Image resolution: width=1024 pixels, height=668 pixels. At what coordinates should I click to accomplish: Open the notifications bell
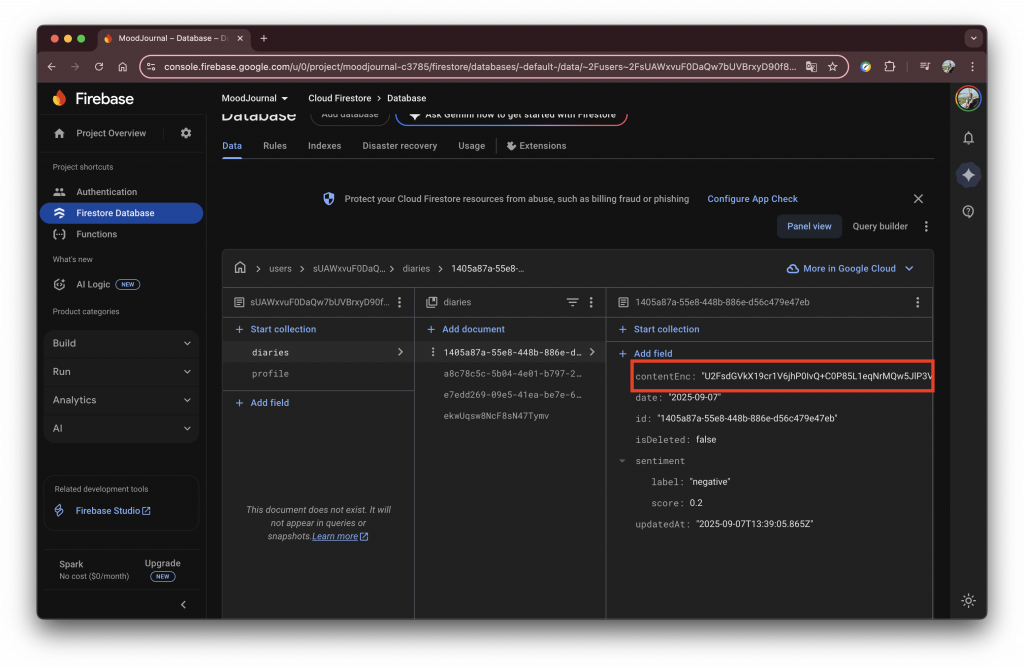(968, 138)
